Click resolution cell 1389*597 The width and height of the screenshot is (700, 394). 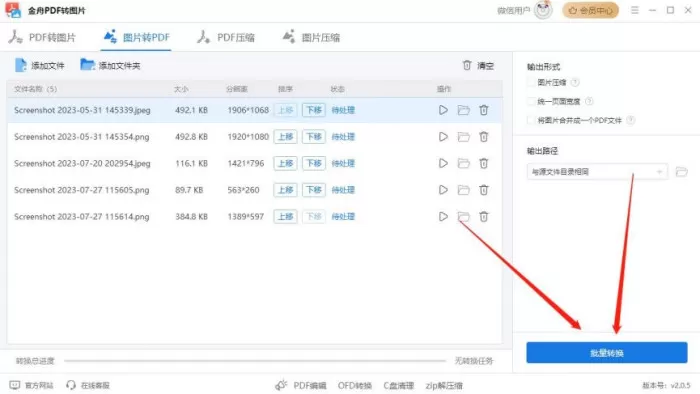click(246, 216)
